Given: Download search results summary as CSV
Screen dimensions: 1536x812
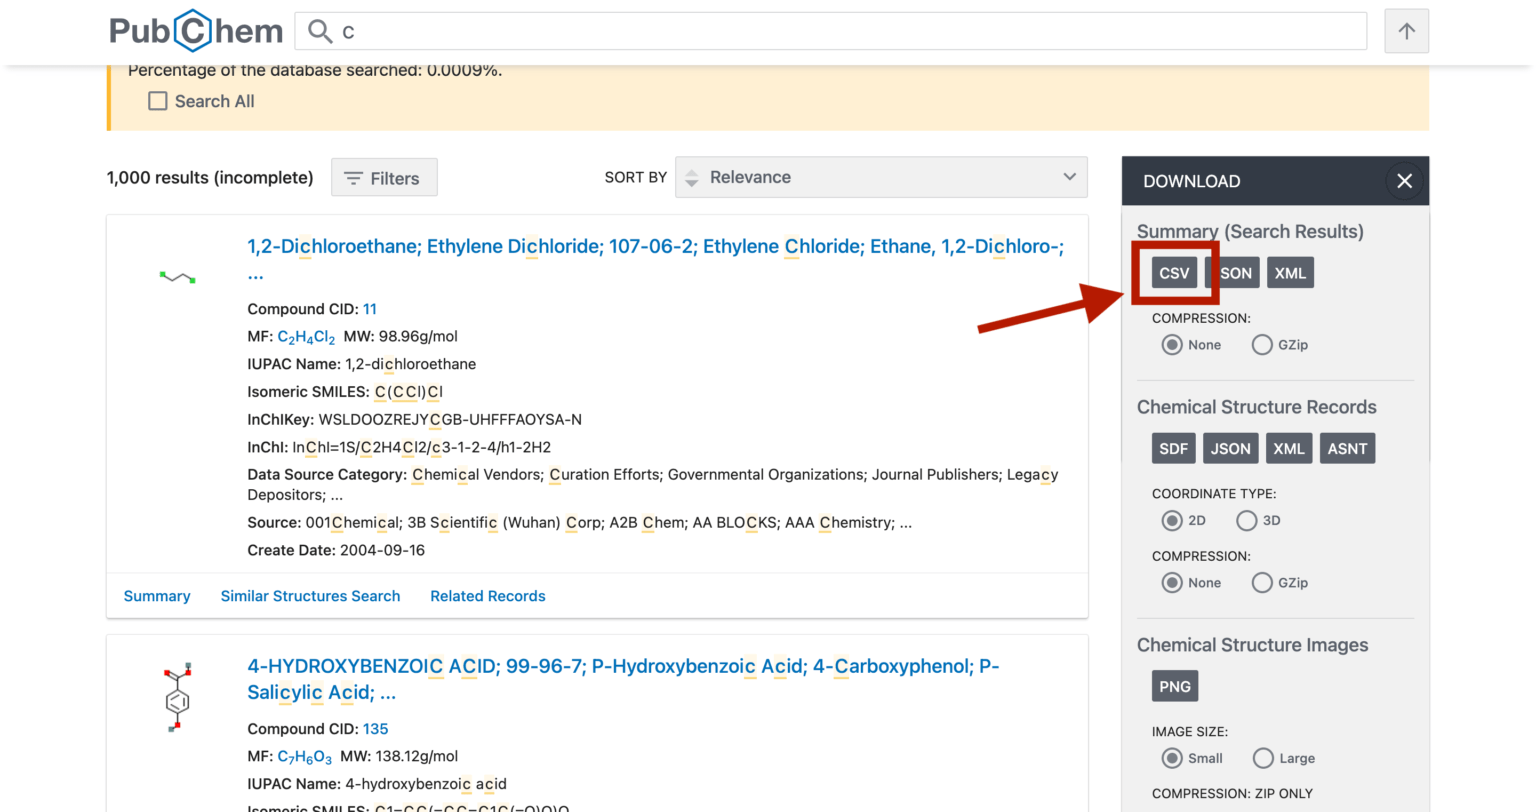Looking at the screenshot, I should click(x=1174, y=272).
